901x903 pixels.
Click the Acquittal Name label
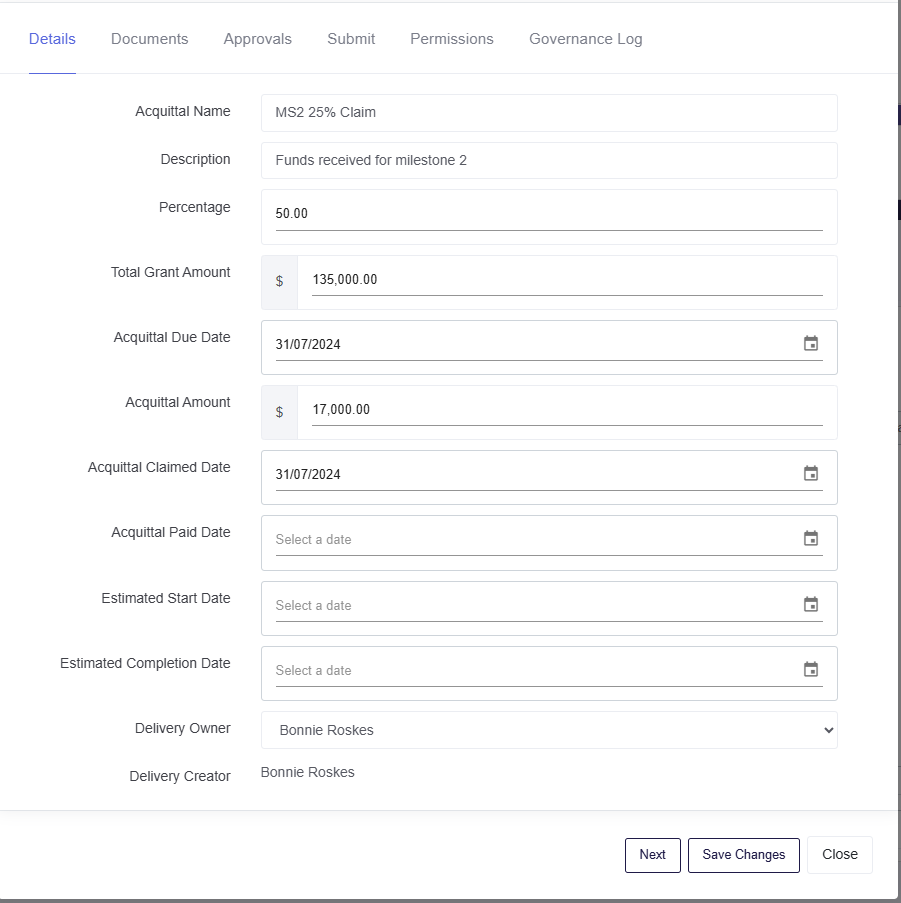183,111
